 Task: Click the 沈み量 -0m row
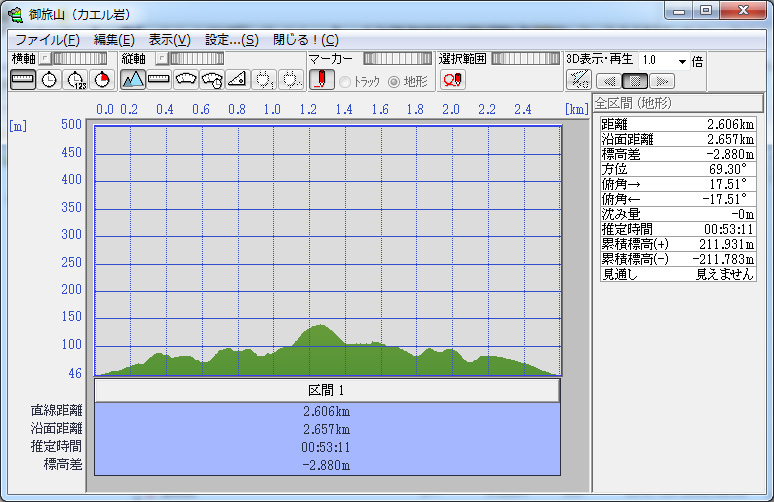[x=678, y=214]
